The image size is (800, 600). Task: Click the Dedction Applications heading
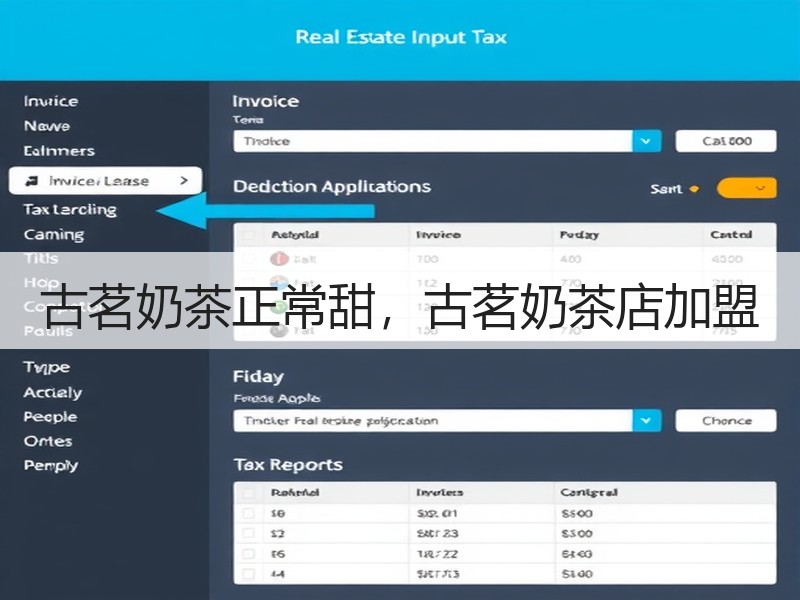coord(332,186)
